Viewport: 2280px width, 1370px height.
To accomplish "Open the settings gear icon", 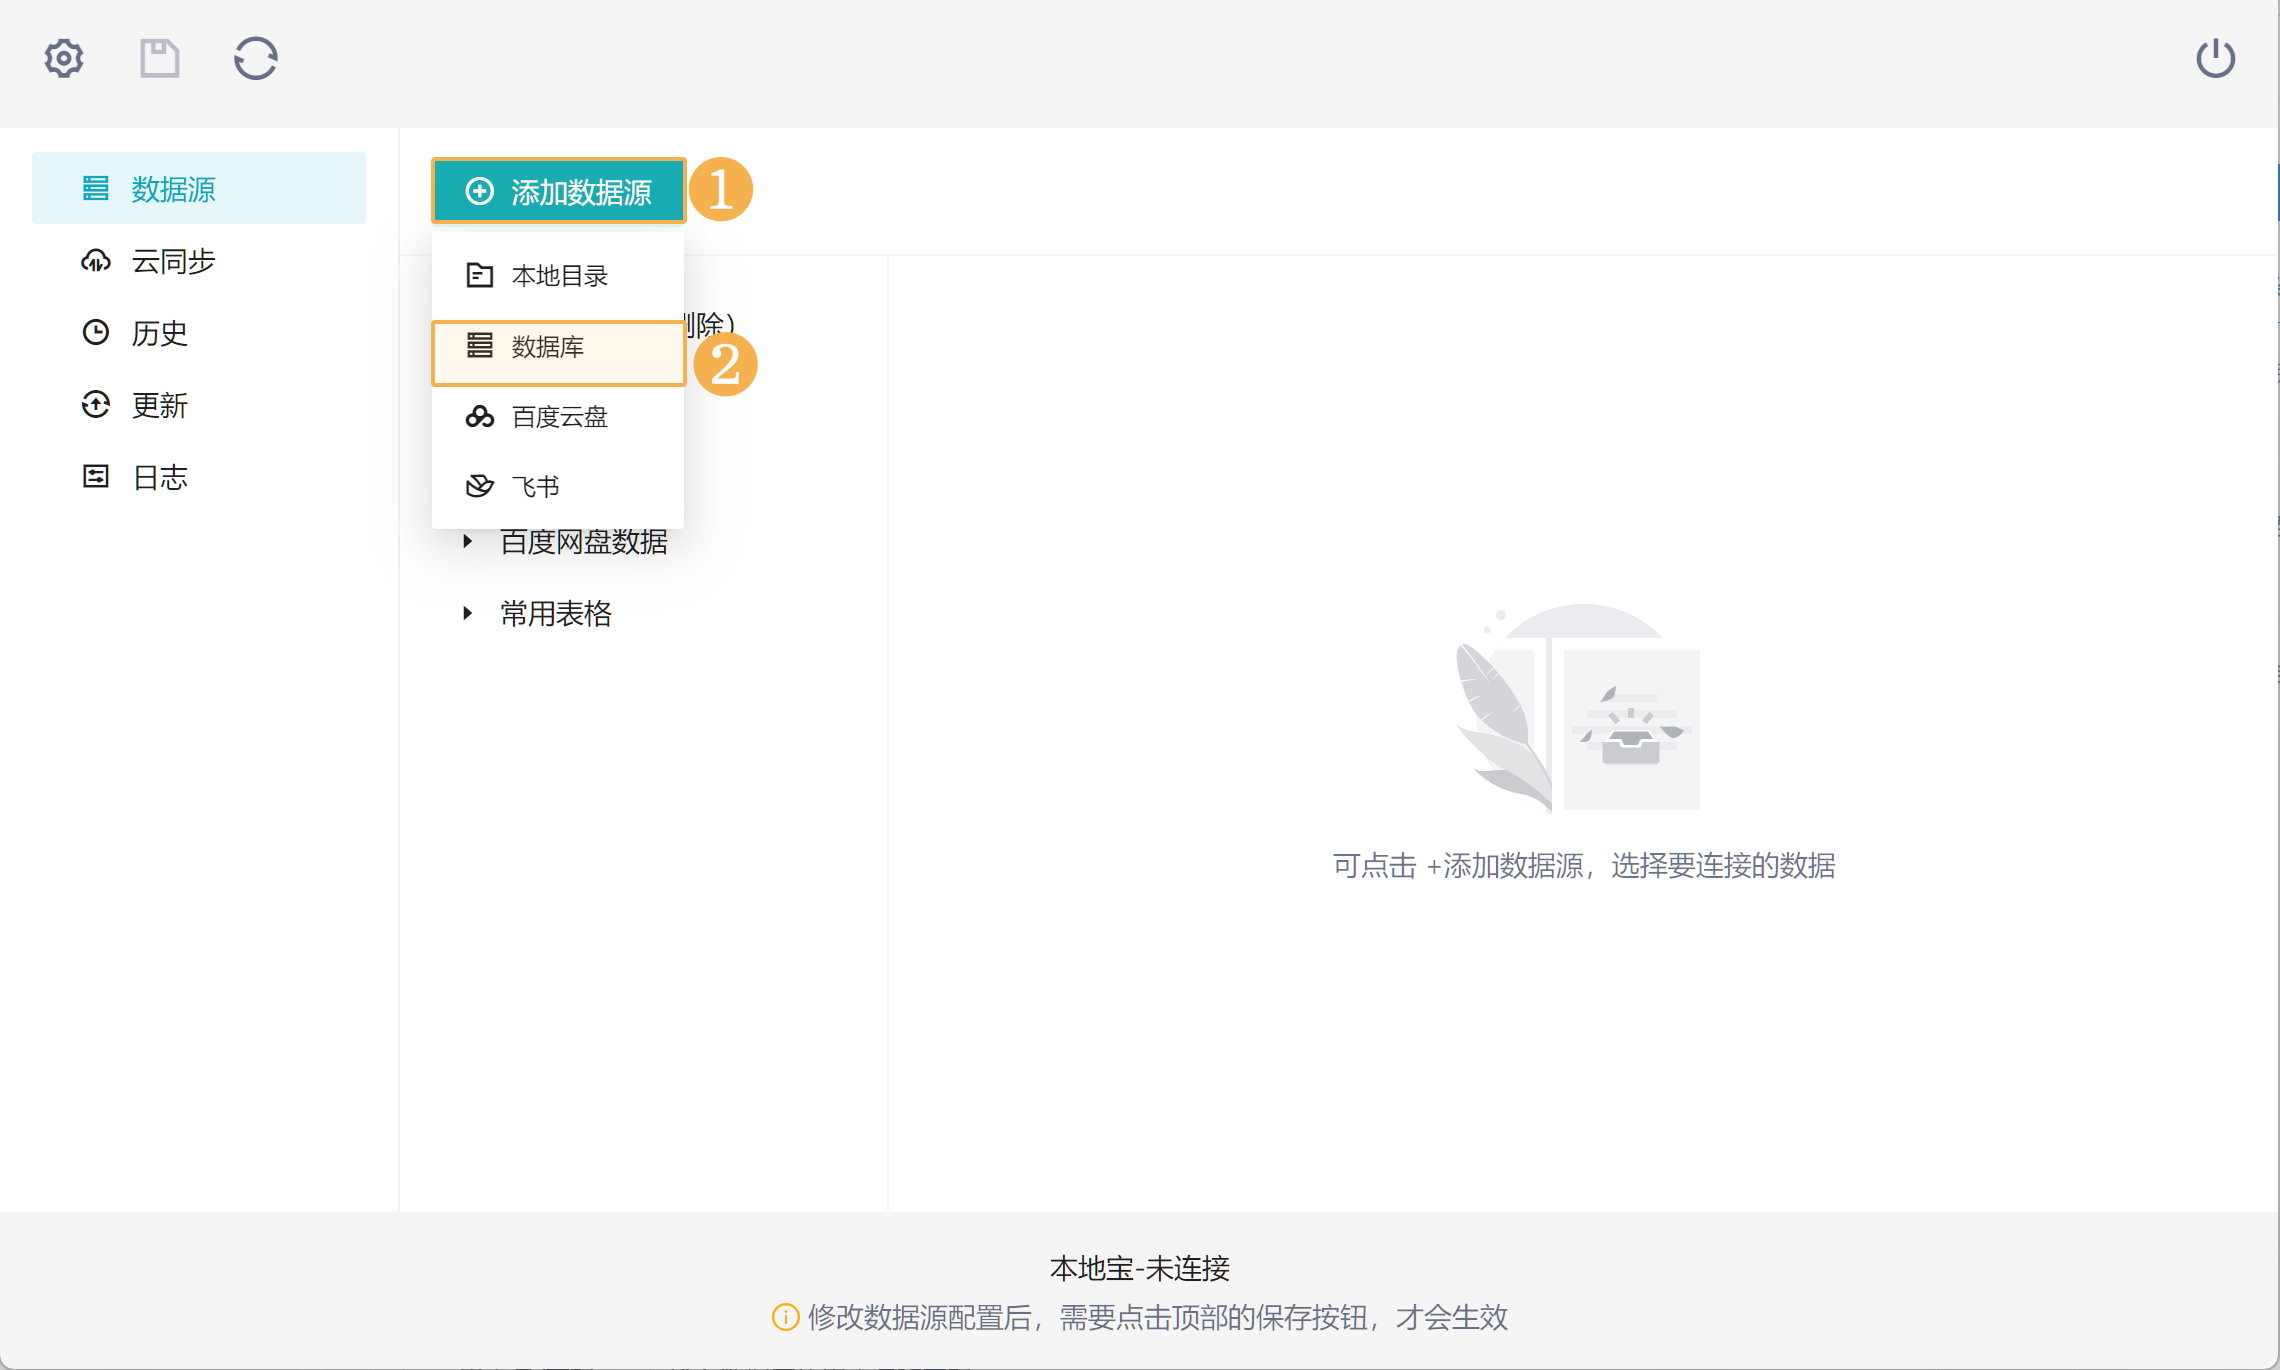I will pos(62,57).
